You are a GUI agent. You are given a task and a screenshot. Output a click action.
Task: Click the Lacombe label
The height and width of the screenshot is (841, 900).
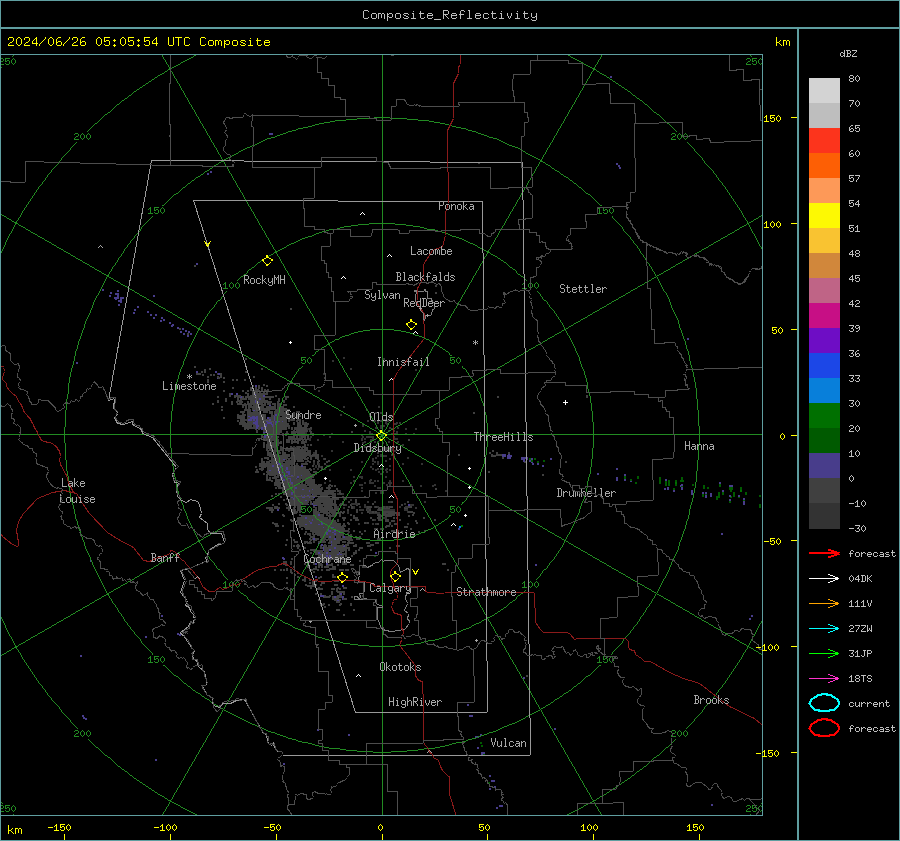click(431, 251)
